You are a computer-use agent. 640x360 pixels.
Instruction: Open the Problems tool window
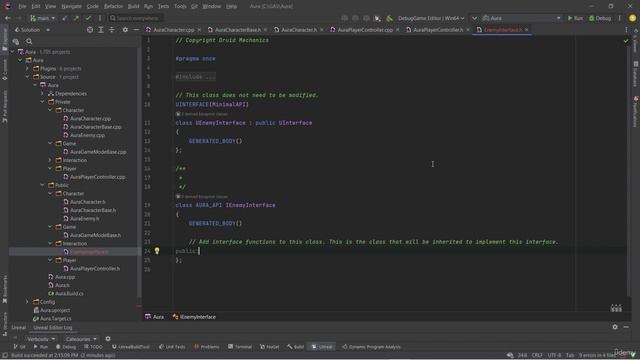coord(207,347)
